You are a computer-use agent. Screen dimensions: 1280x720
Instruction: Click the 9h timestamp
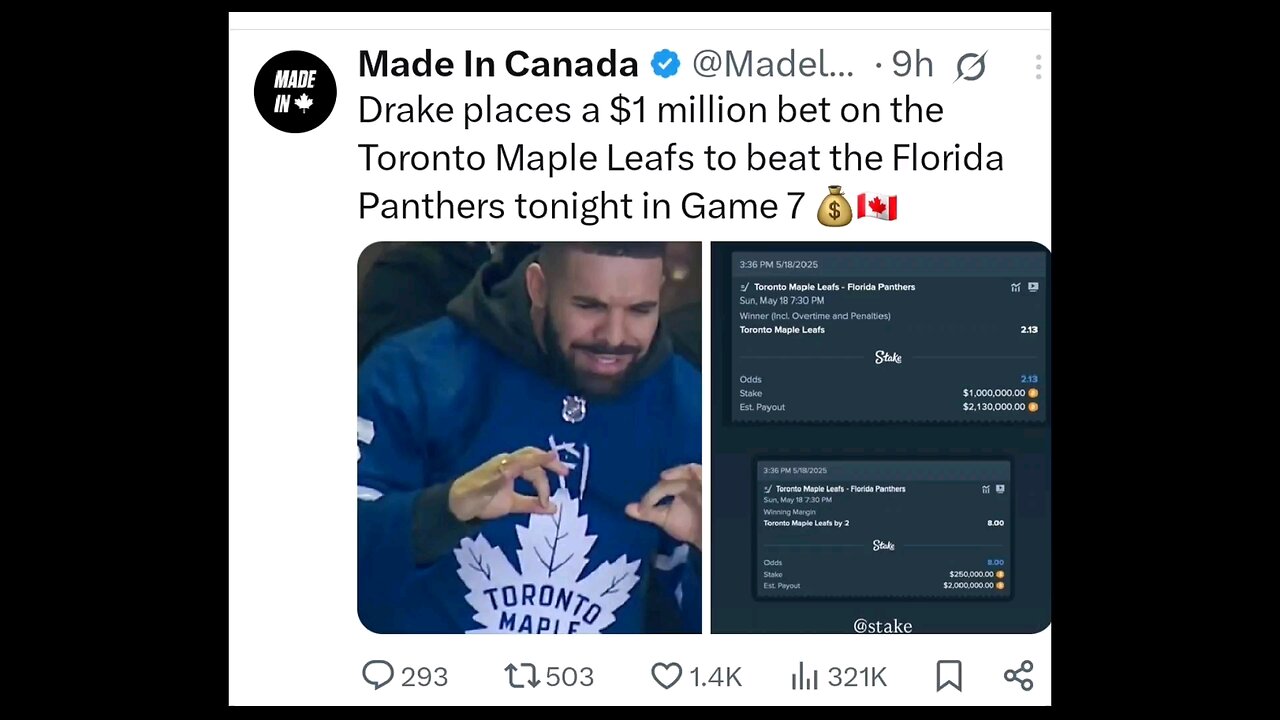911,65
